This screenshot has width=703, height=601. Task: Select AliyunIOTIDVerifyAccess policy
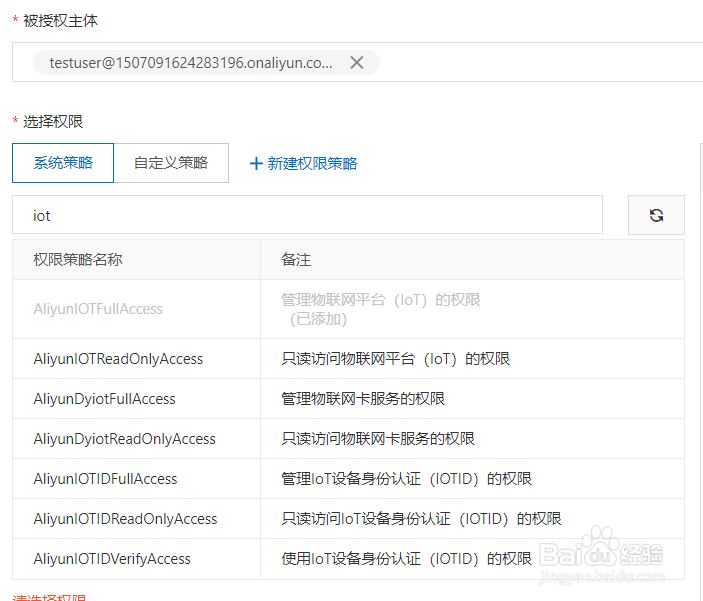point(112,558)
